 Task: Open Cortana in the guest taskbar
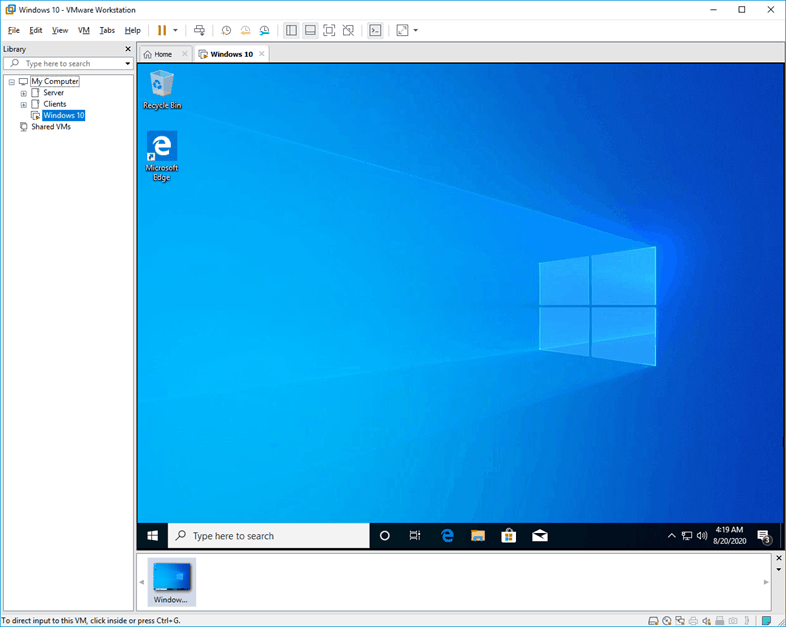[x=384, y=536]
